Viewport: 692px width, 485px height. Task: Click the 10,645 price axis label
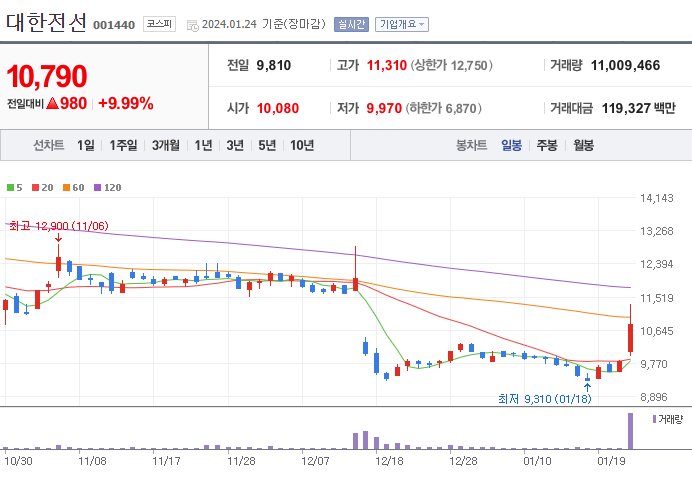coord(657,331)
